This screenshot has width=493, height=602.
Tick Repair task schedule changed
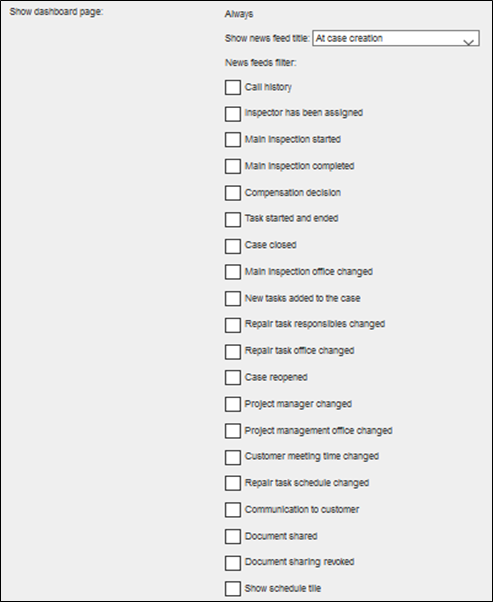pos(233,483)
